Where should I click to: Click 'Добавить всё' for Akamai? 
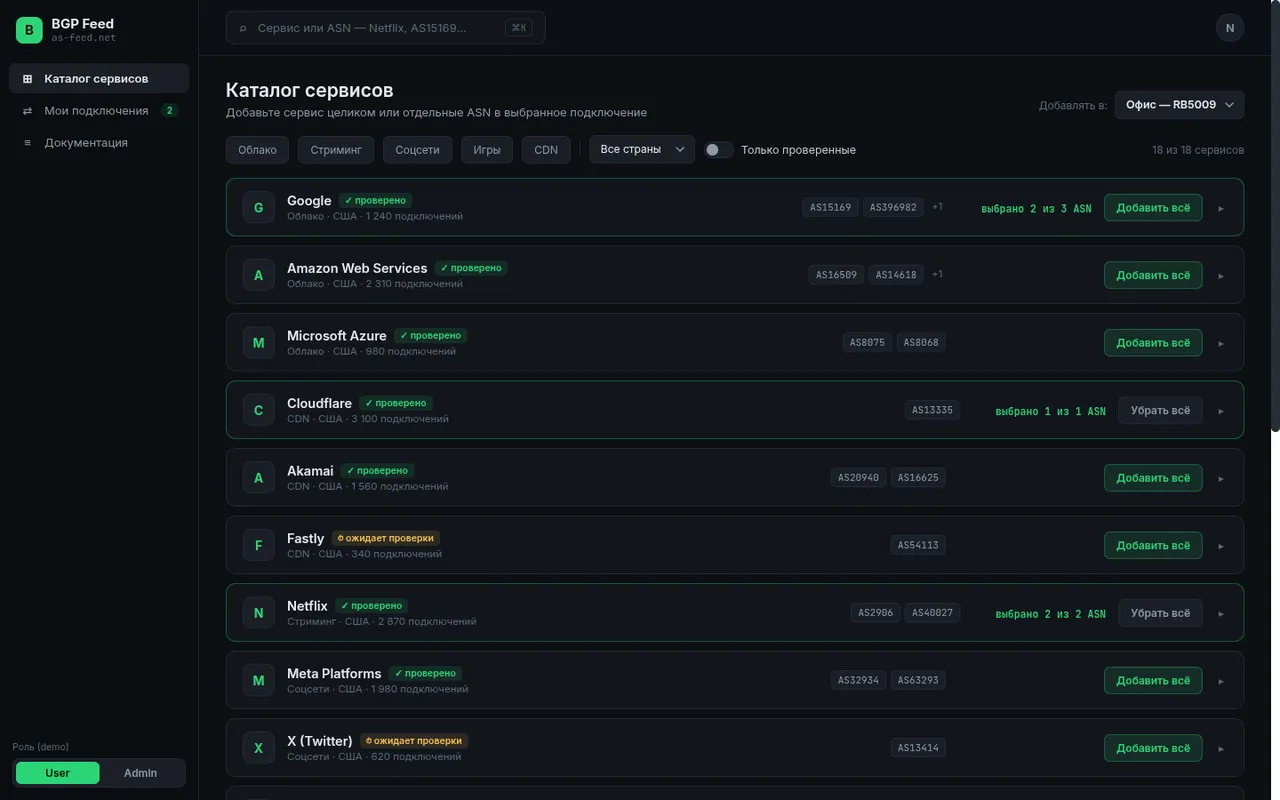pos(1153,478)
